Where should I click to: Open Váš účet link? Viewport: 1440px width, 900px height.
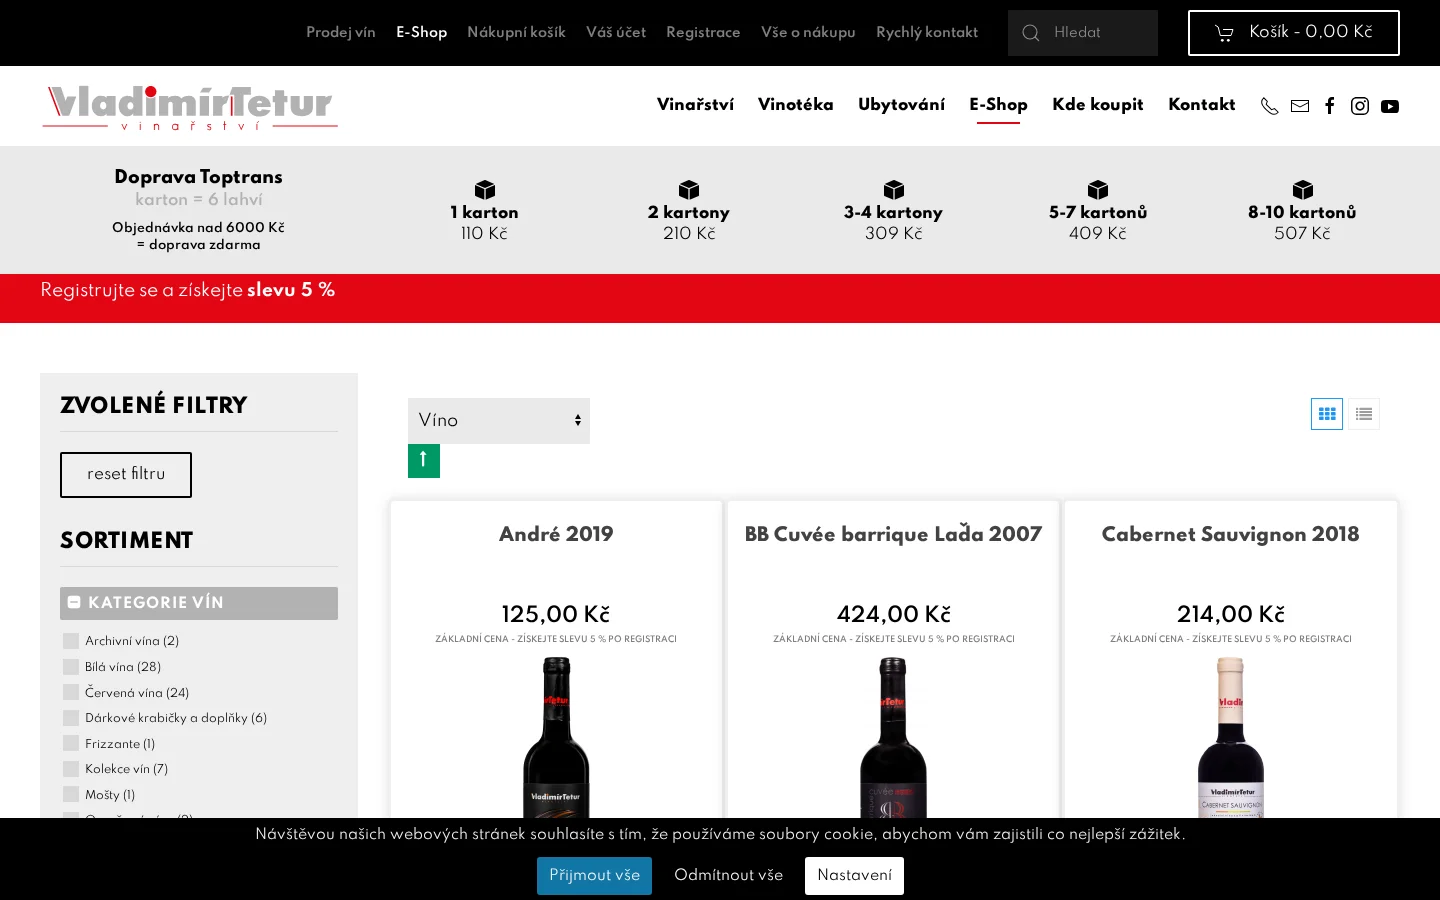point(616,33)
